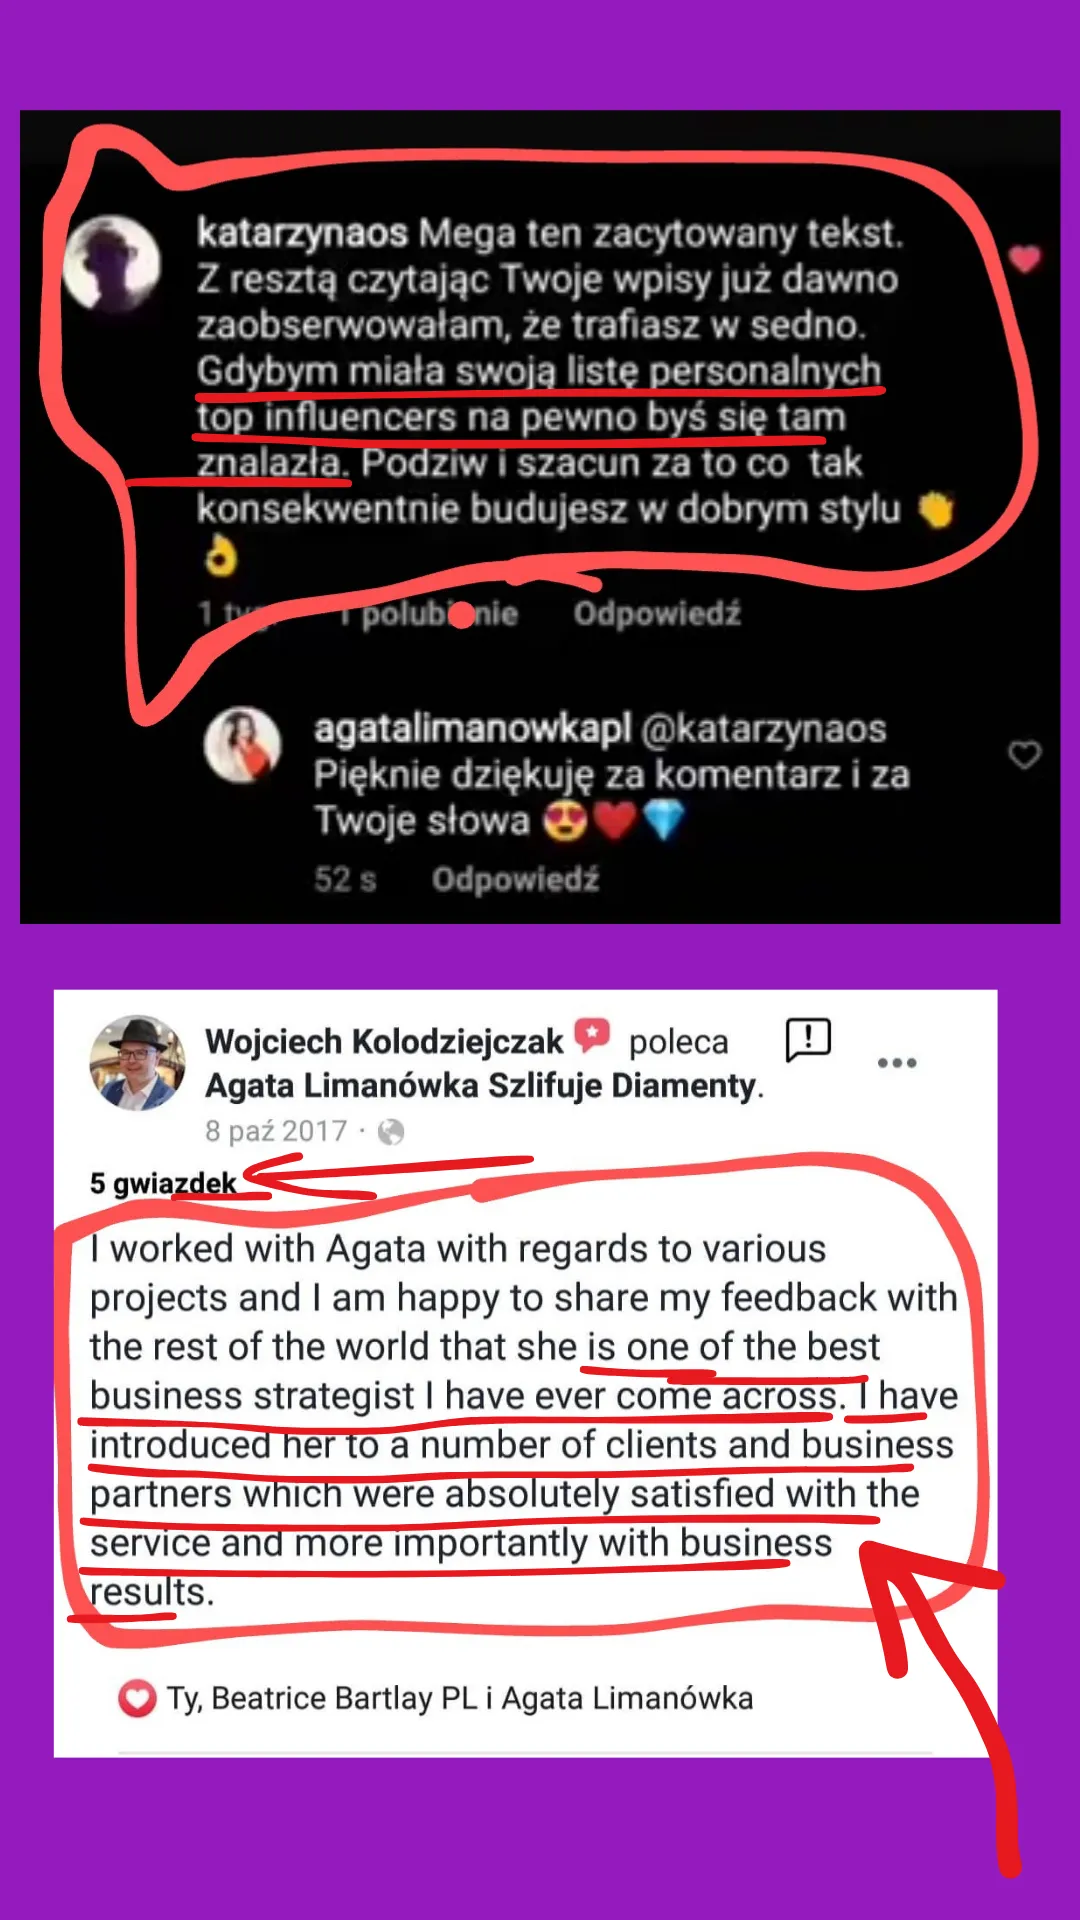
Task: Click the report exclamation speech bubble icon
Action: [808, 1040]
